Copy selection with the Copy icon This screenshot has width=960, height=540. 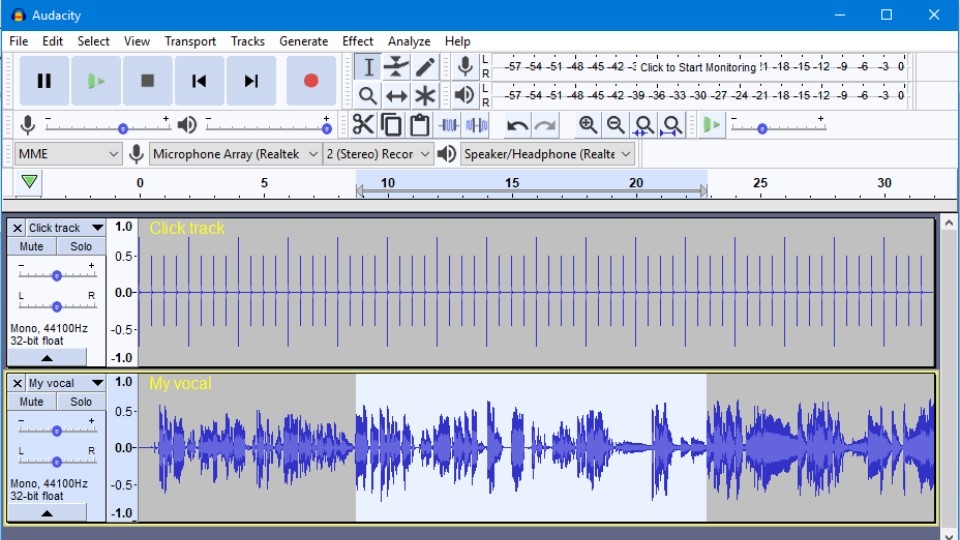tap(391, 125)
